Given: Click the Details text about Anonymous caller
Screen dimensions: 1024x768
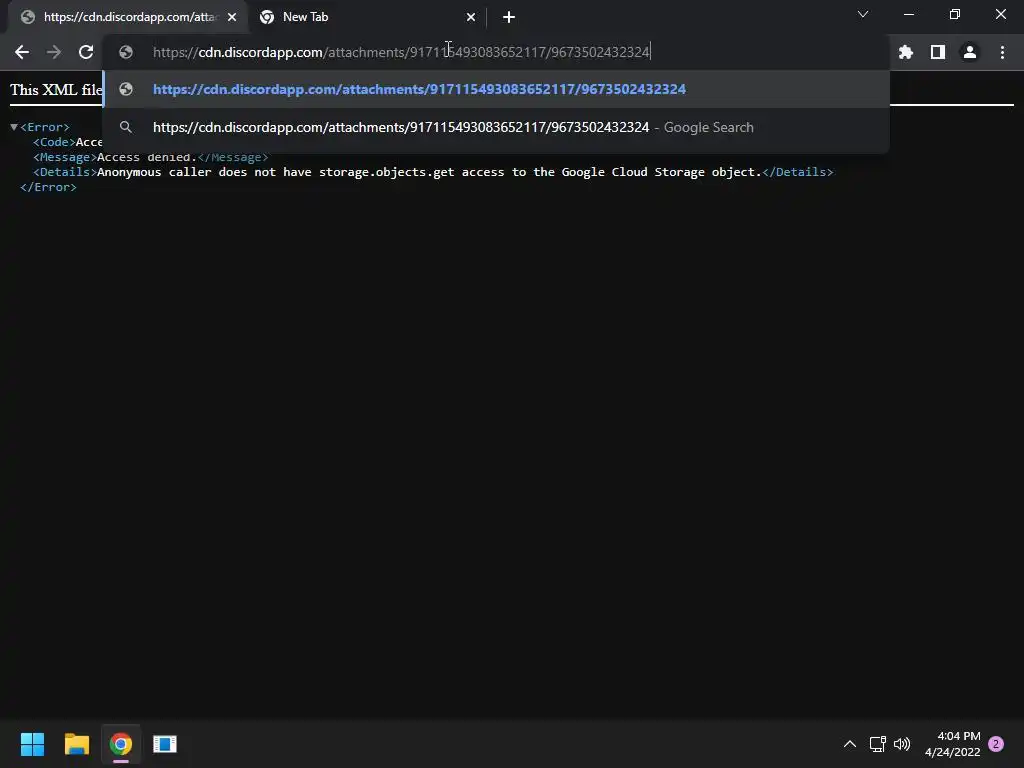Looking at the screenshot, I should [x=429, y=172].
